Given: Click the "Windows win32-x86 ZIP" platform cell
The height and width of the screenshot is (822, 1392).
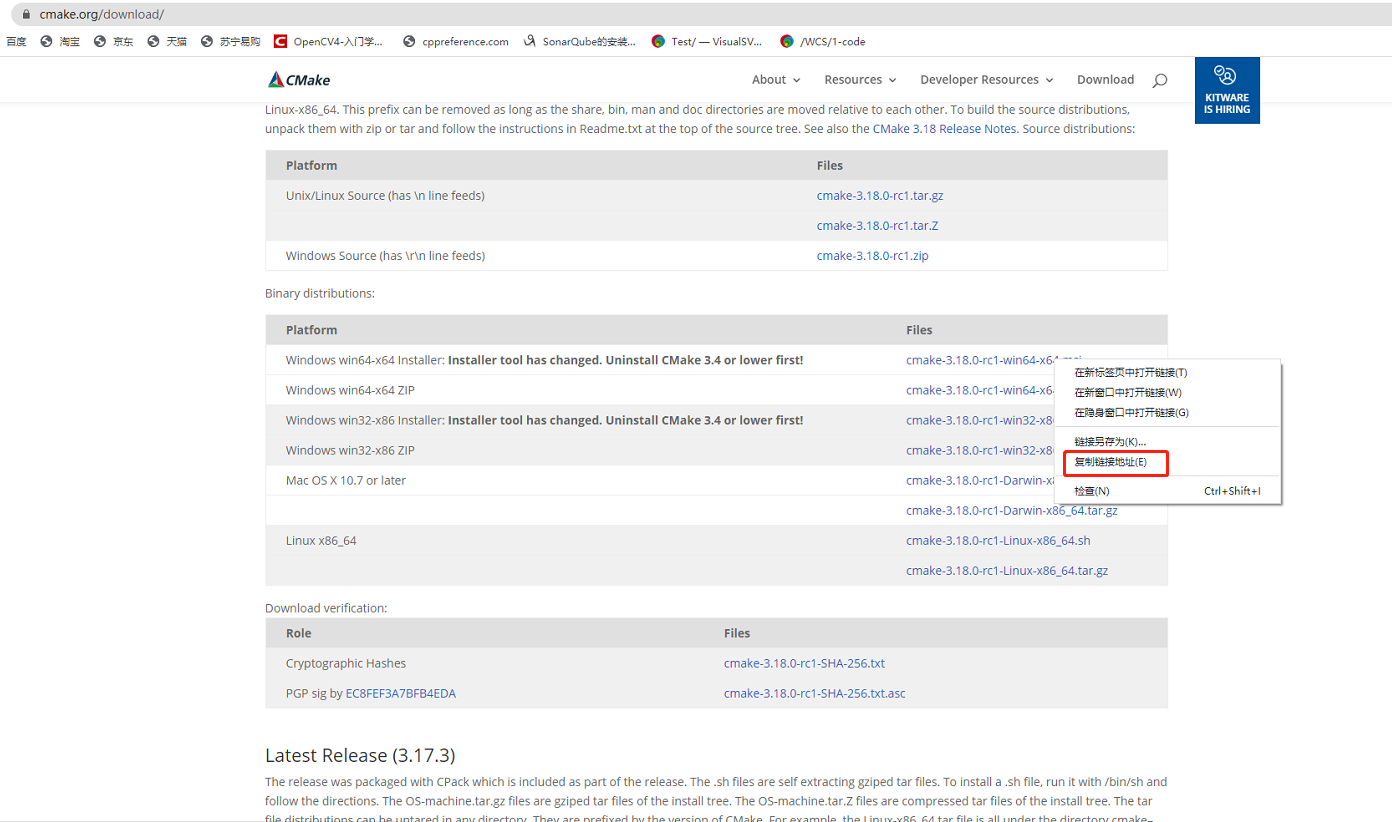Looking at the screenshot, I should (x=350, y=450).
